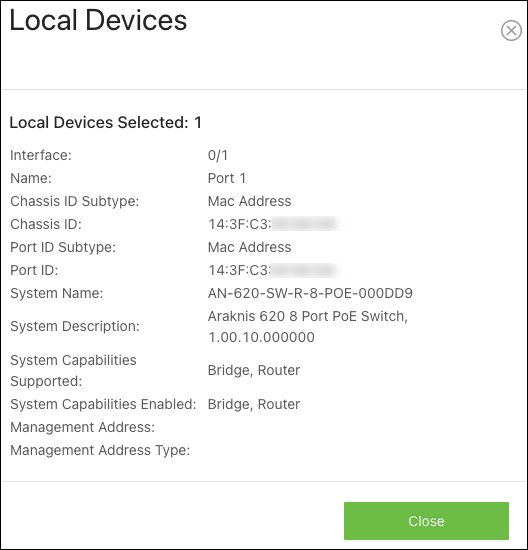This screenshot has width=528, height=550.
Task: Click System Capabilities Supported Bridge, Router value
Action: [x=254, y=370]
